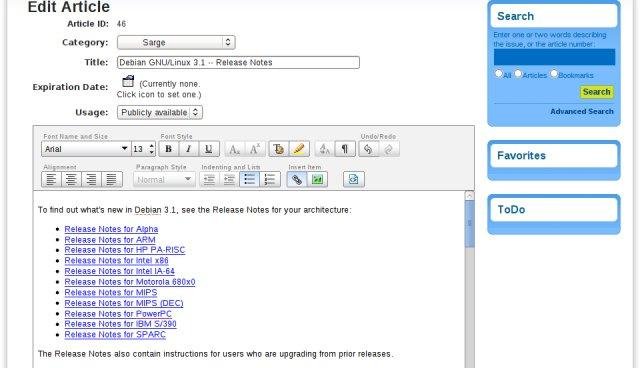The width and height of the screenshot is (640, 368).
Task: Open Release Notes for HP PA-RISC
Action: click(x=124, y=250)
